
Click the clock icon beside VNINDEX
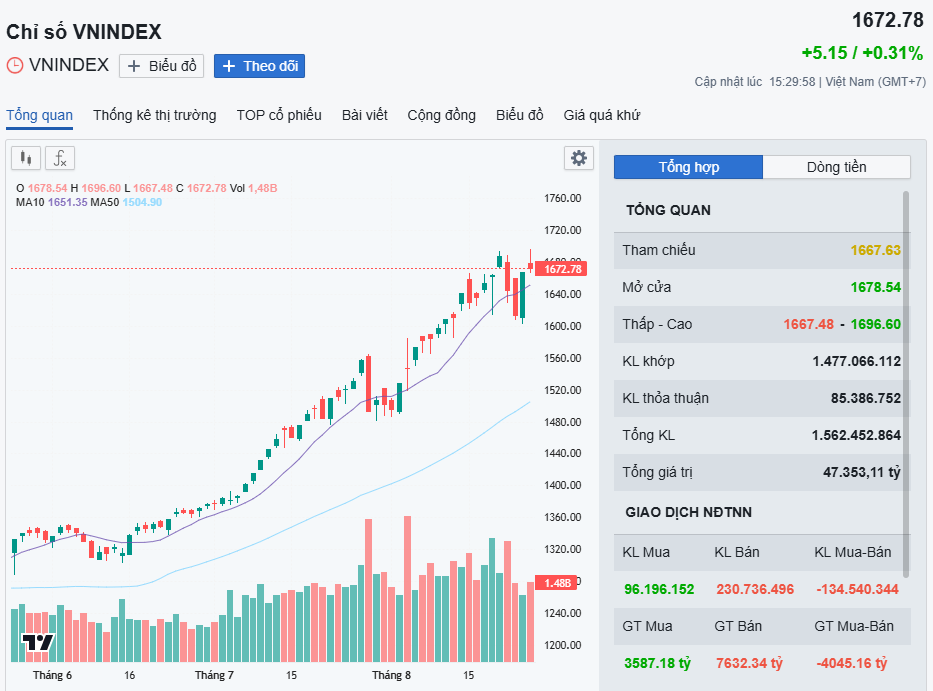pyautogui.click(x=15, y=65)
